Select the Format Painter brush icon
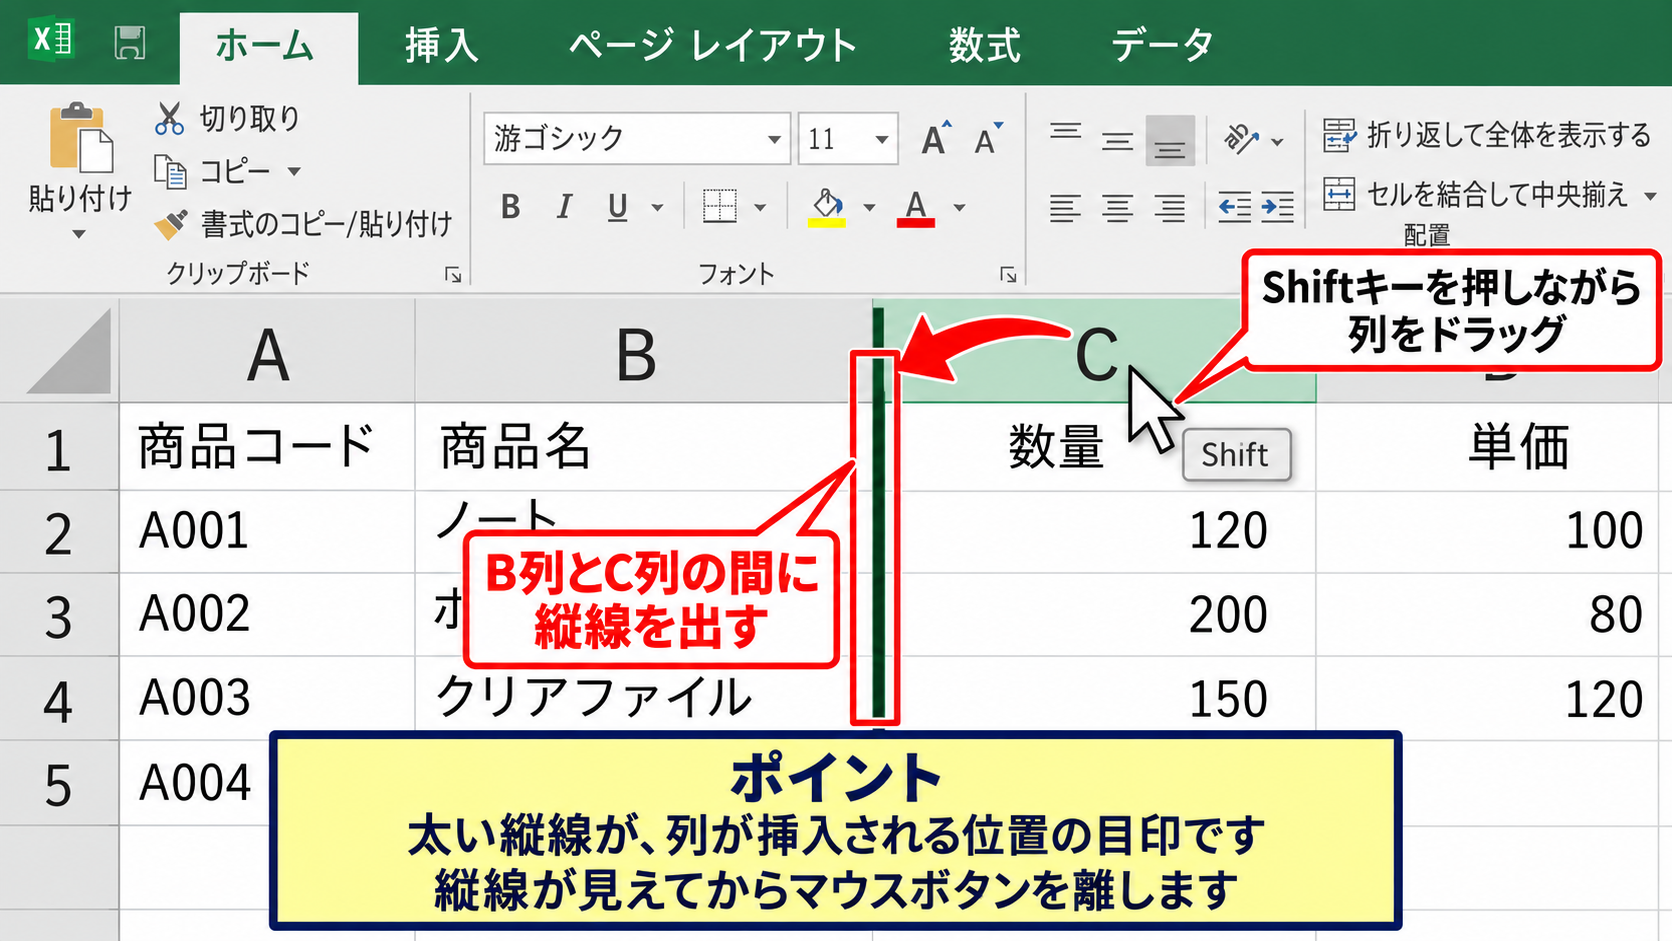Screen dimensions: 1672x941 tap(170, 224)
